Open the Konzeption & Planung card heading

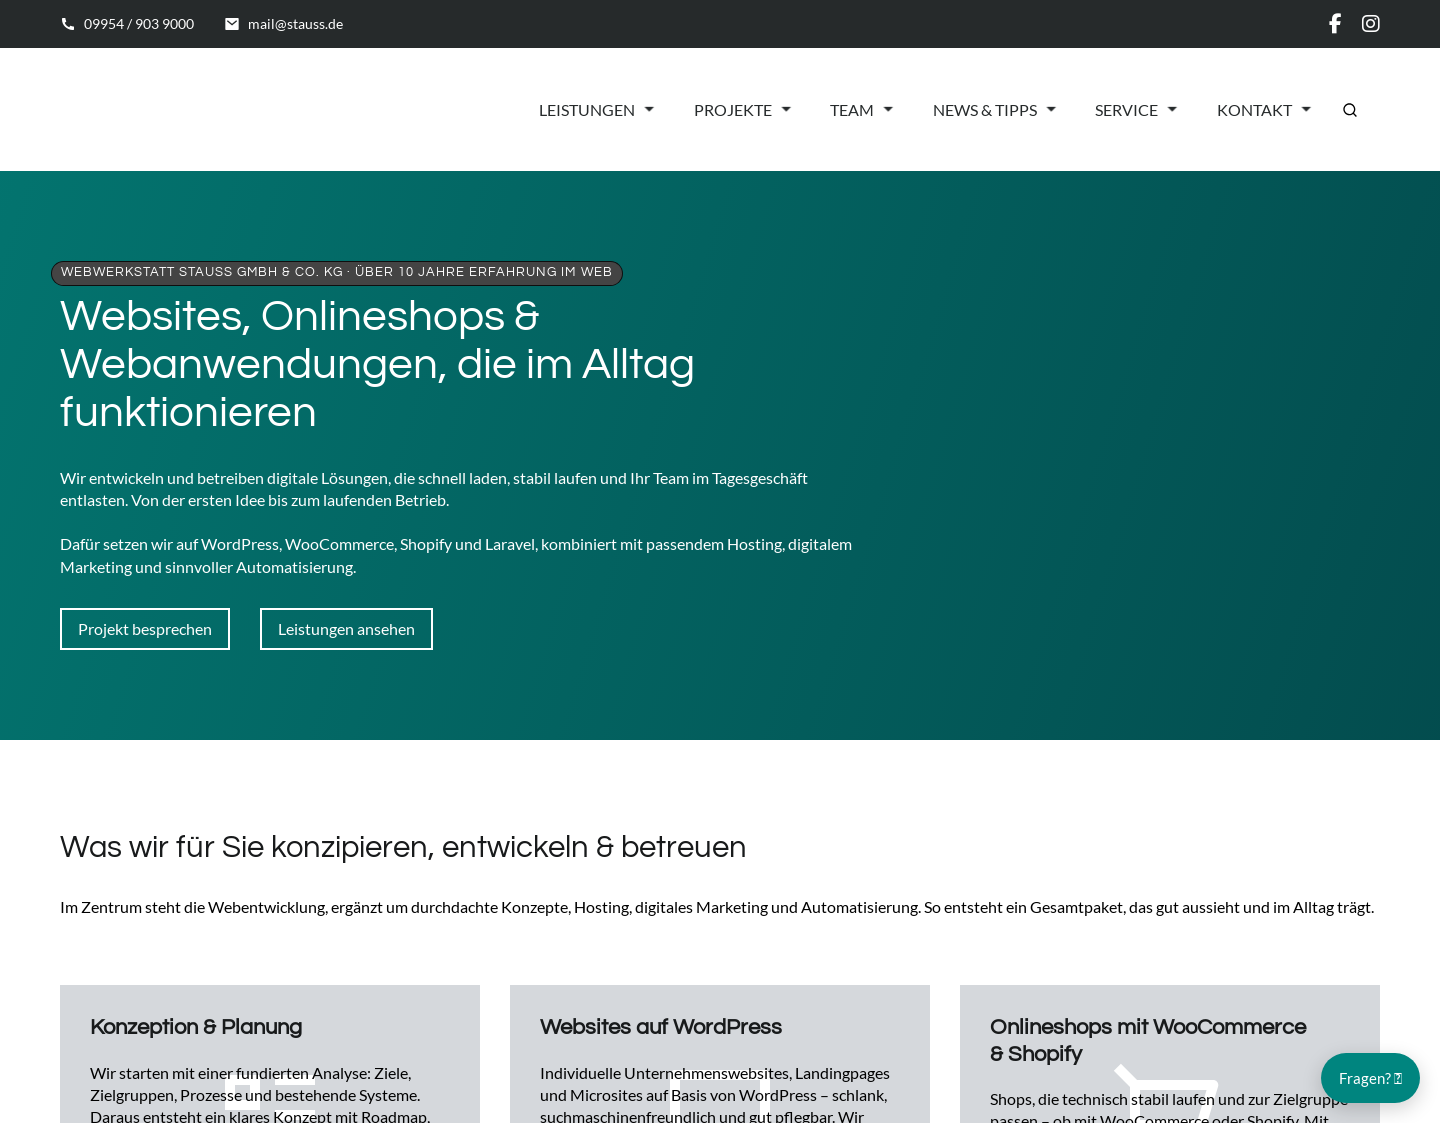click(x=196, y=1027)
